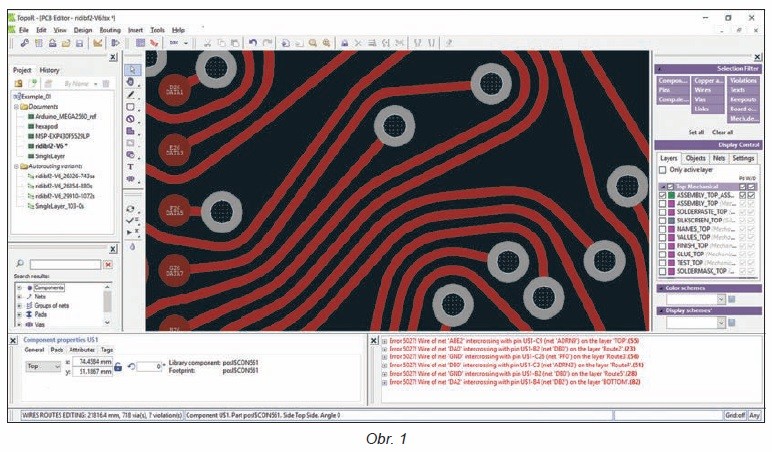Toggle the Vias filter button

pos(708,99)
